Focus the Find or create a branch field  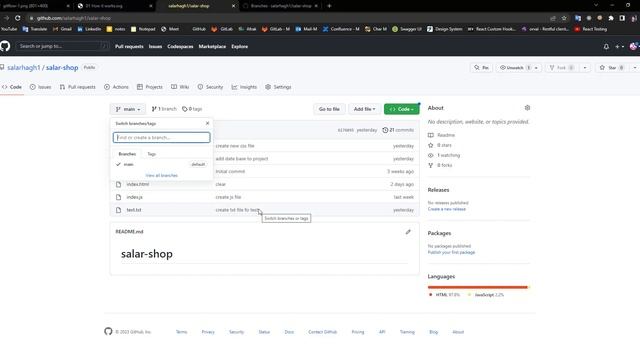click(162, 138)
